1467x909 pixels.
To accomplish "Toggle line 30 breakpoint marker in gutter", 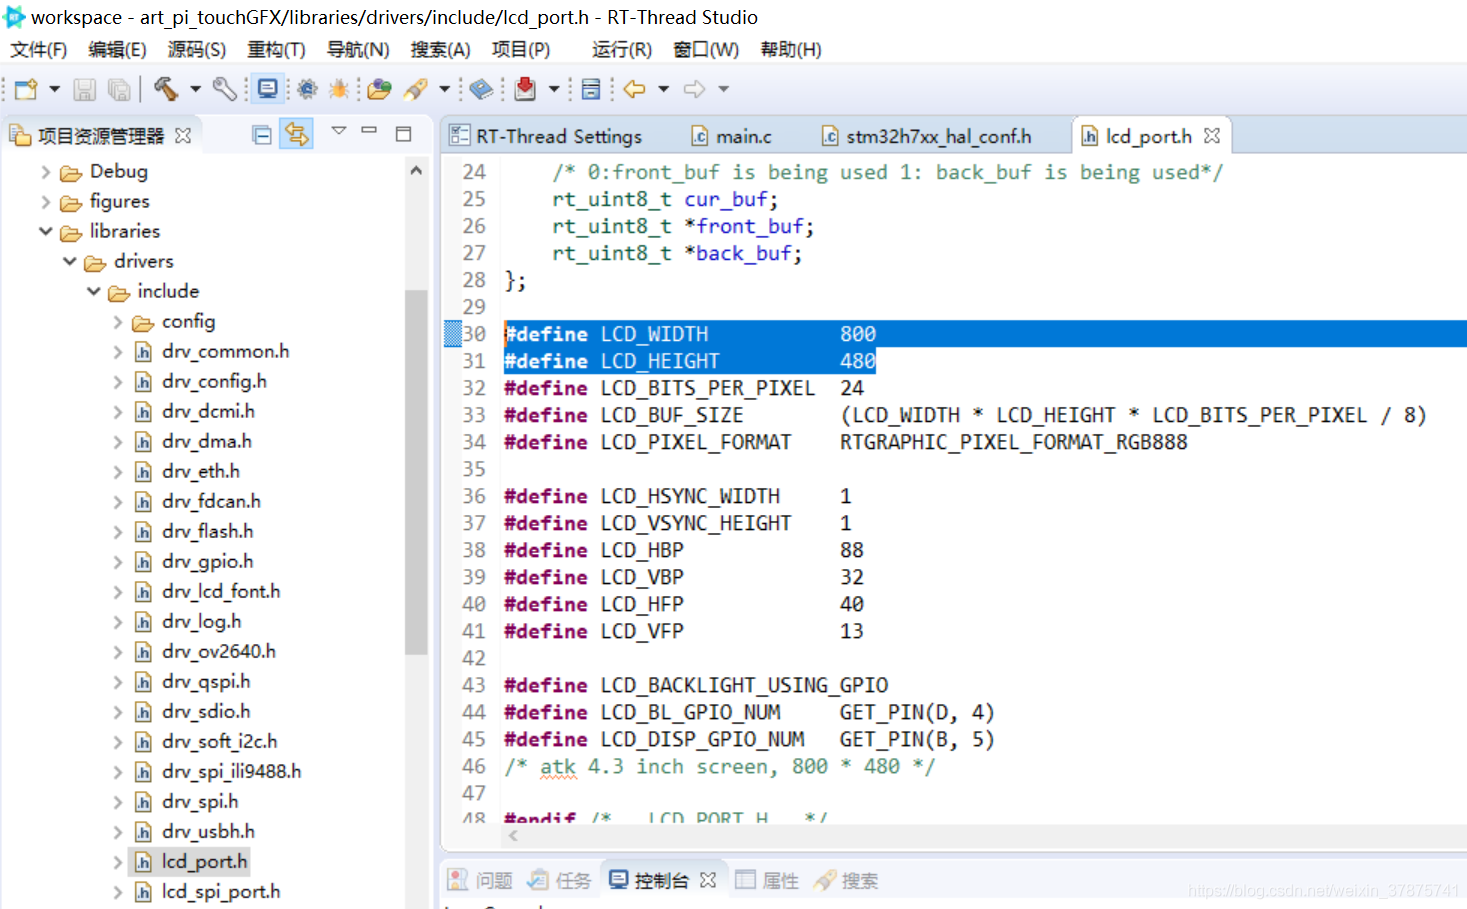I will pyautogui.click(x=452, y=334).
